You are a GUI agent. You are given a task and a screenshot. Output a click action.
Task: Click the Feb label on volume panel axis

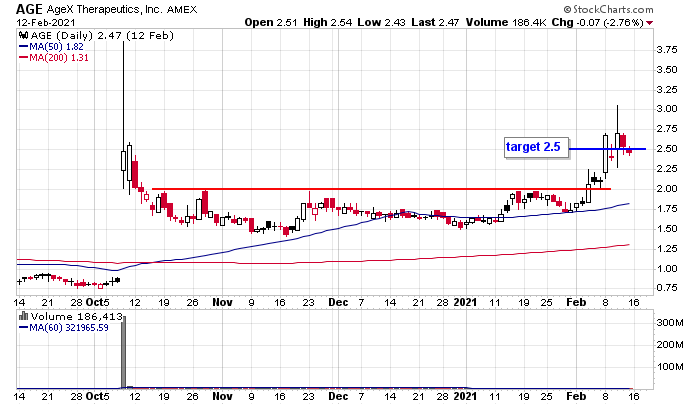tap(576, 396)
